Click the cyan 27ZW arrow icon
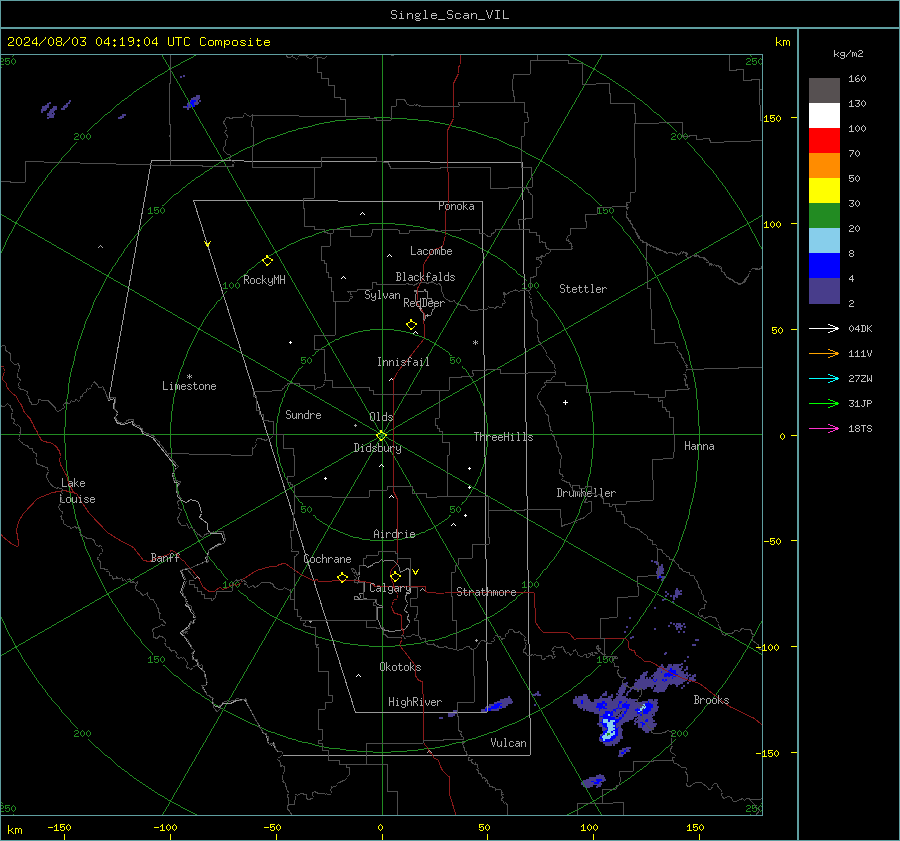This screenshot has width=900, height=841. click(x=824, y=379)
